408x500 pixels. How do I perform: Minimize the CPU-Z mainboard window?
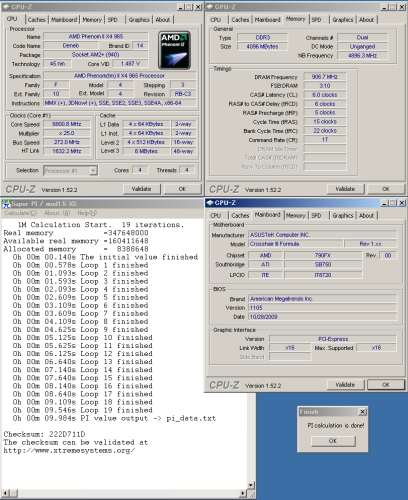tap(385, 203)
